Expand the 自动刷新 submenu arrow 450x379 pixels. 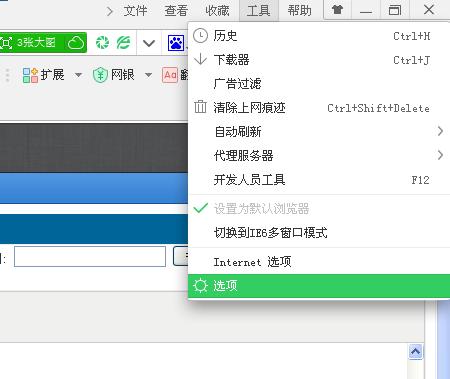pyautogui.click(x=440, y=131)
